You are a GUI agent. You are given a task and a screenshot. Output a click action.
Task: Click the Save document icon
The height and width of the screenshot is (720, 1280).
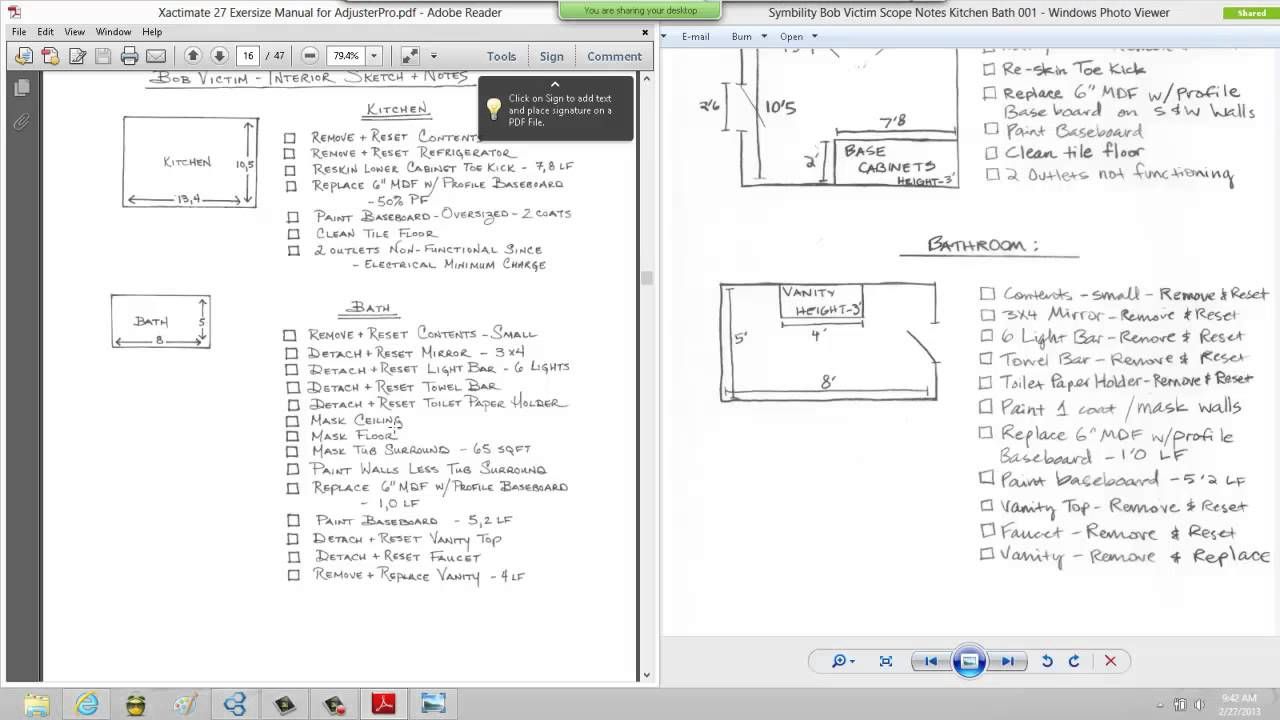[x=103, y=55]
